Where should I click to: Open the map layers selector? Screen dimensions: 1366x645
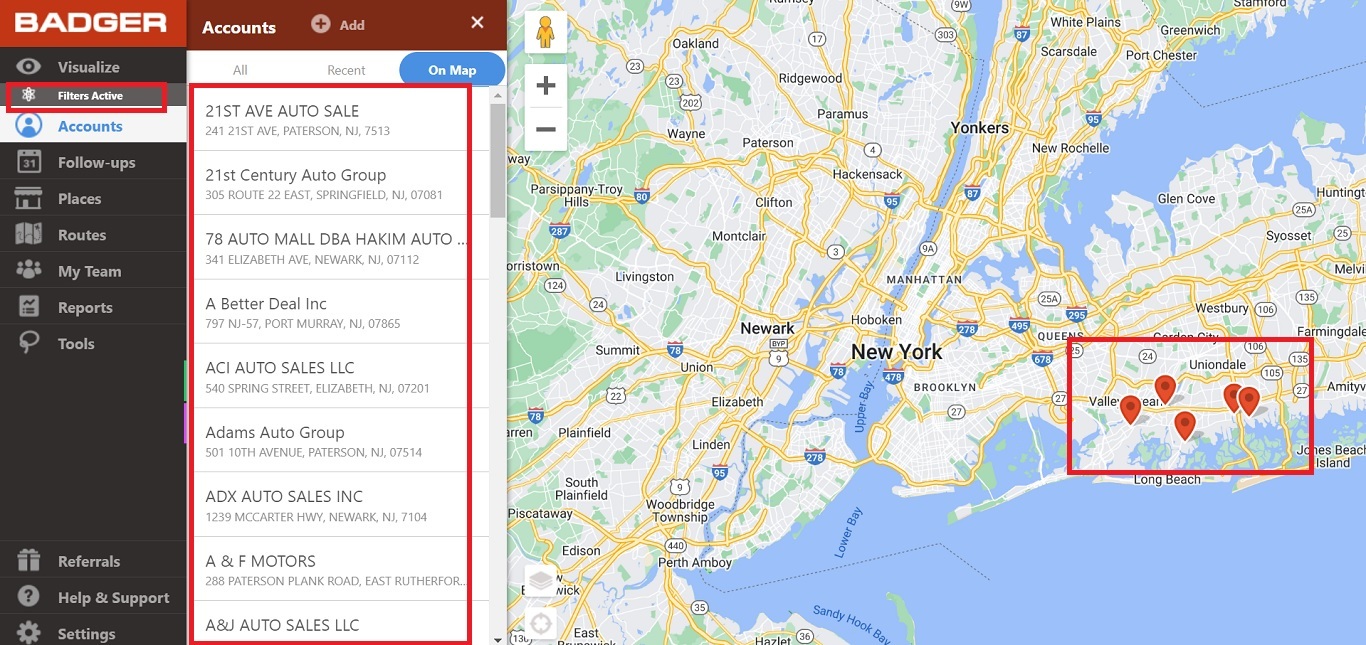tap(540, 578)
